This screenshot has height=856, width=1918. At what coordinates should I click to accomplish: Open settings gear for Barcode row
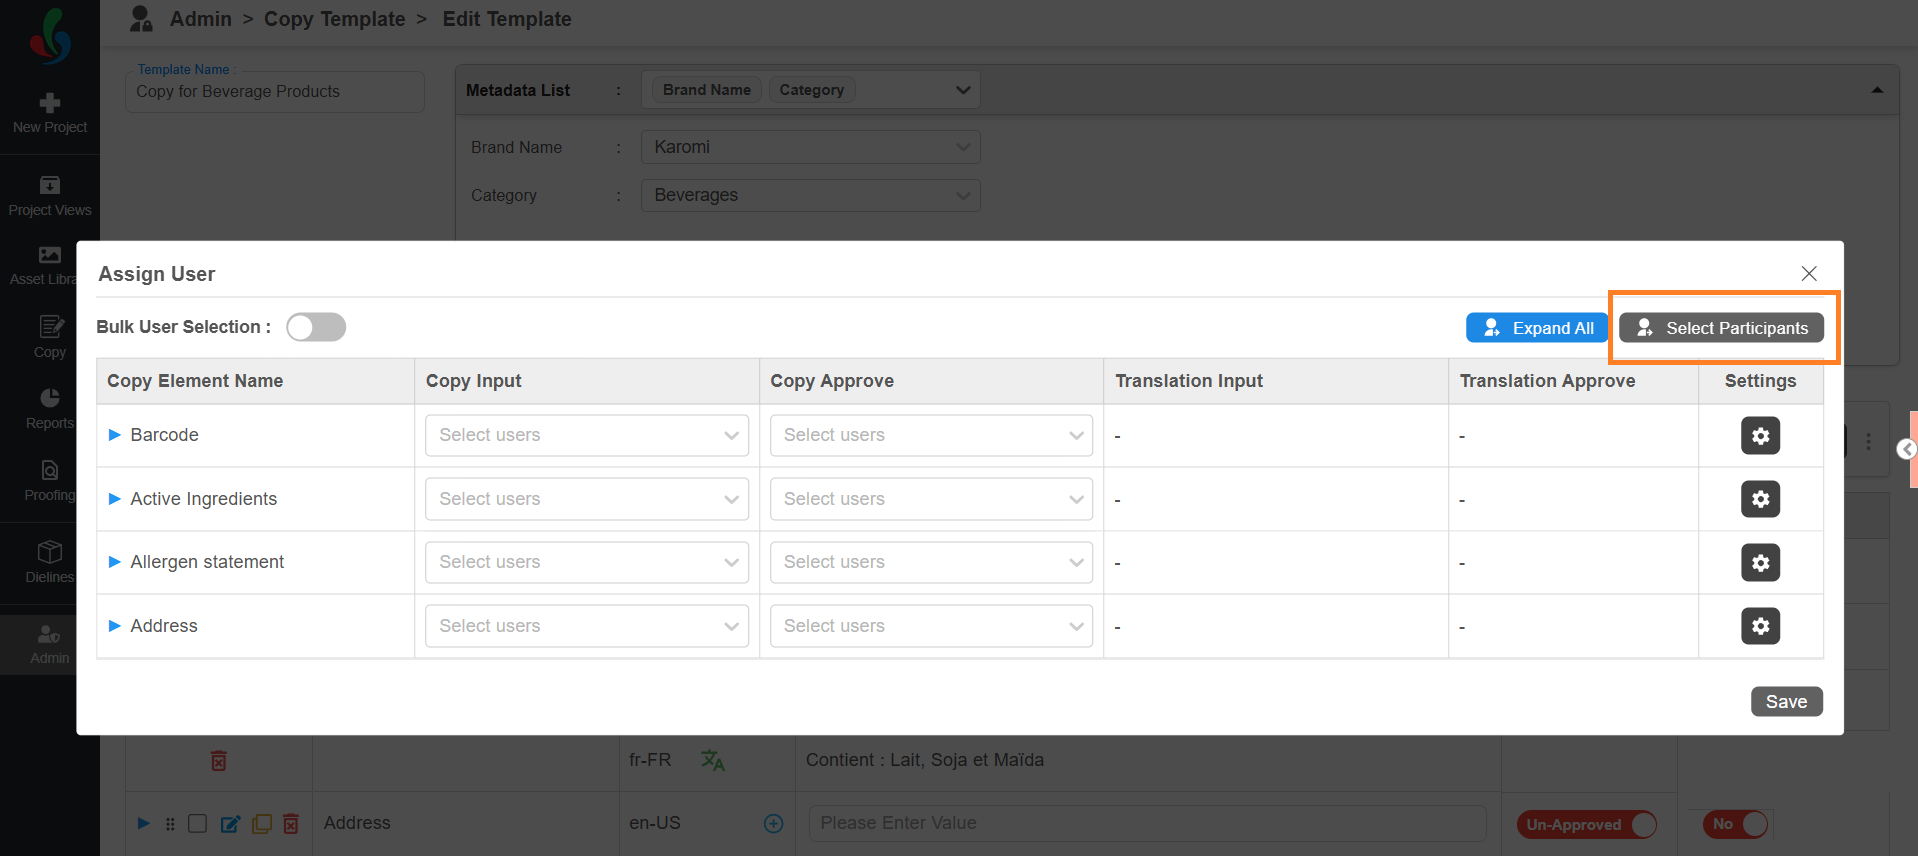coord(1760,436)
